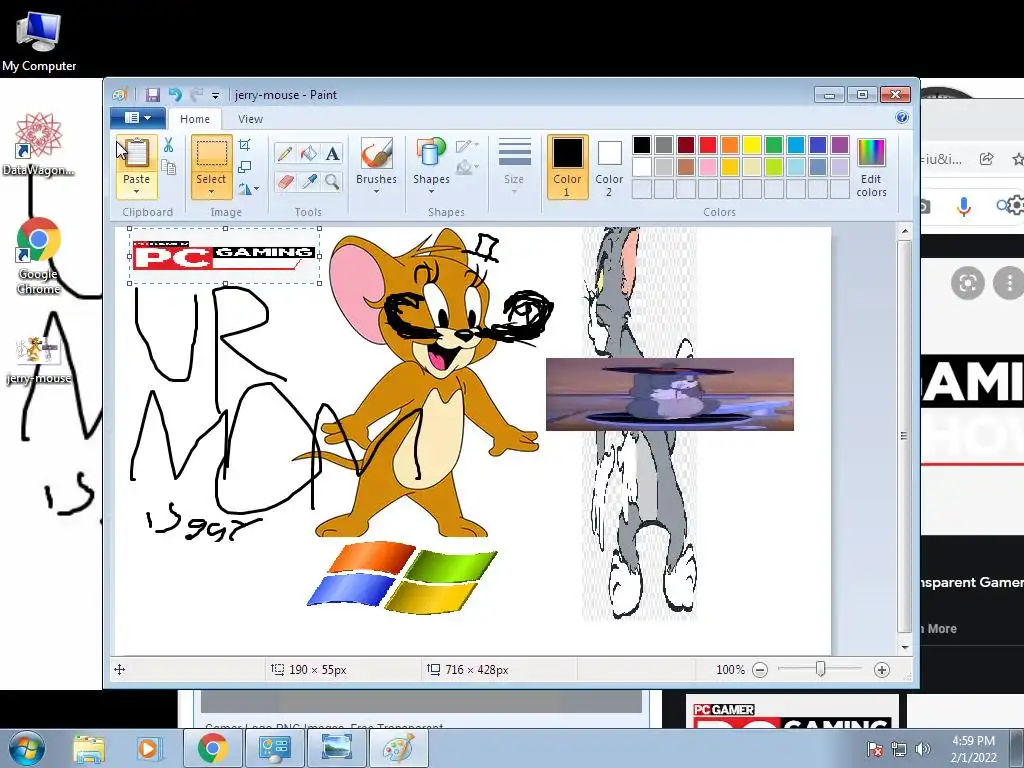1024x768 pixels.
Task: Open Google Chrome desktop shortcut
Action: tap(39, 256)
